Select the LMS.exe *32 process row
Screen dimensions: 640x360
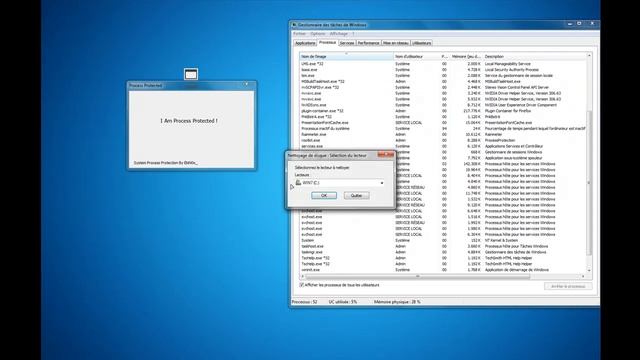[x=443, y=64]
